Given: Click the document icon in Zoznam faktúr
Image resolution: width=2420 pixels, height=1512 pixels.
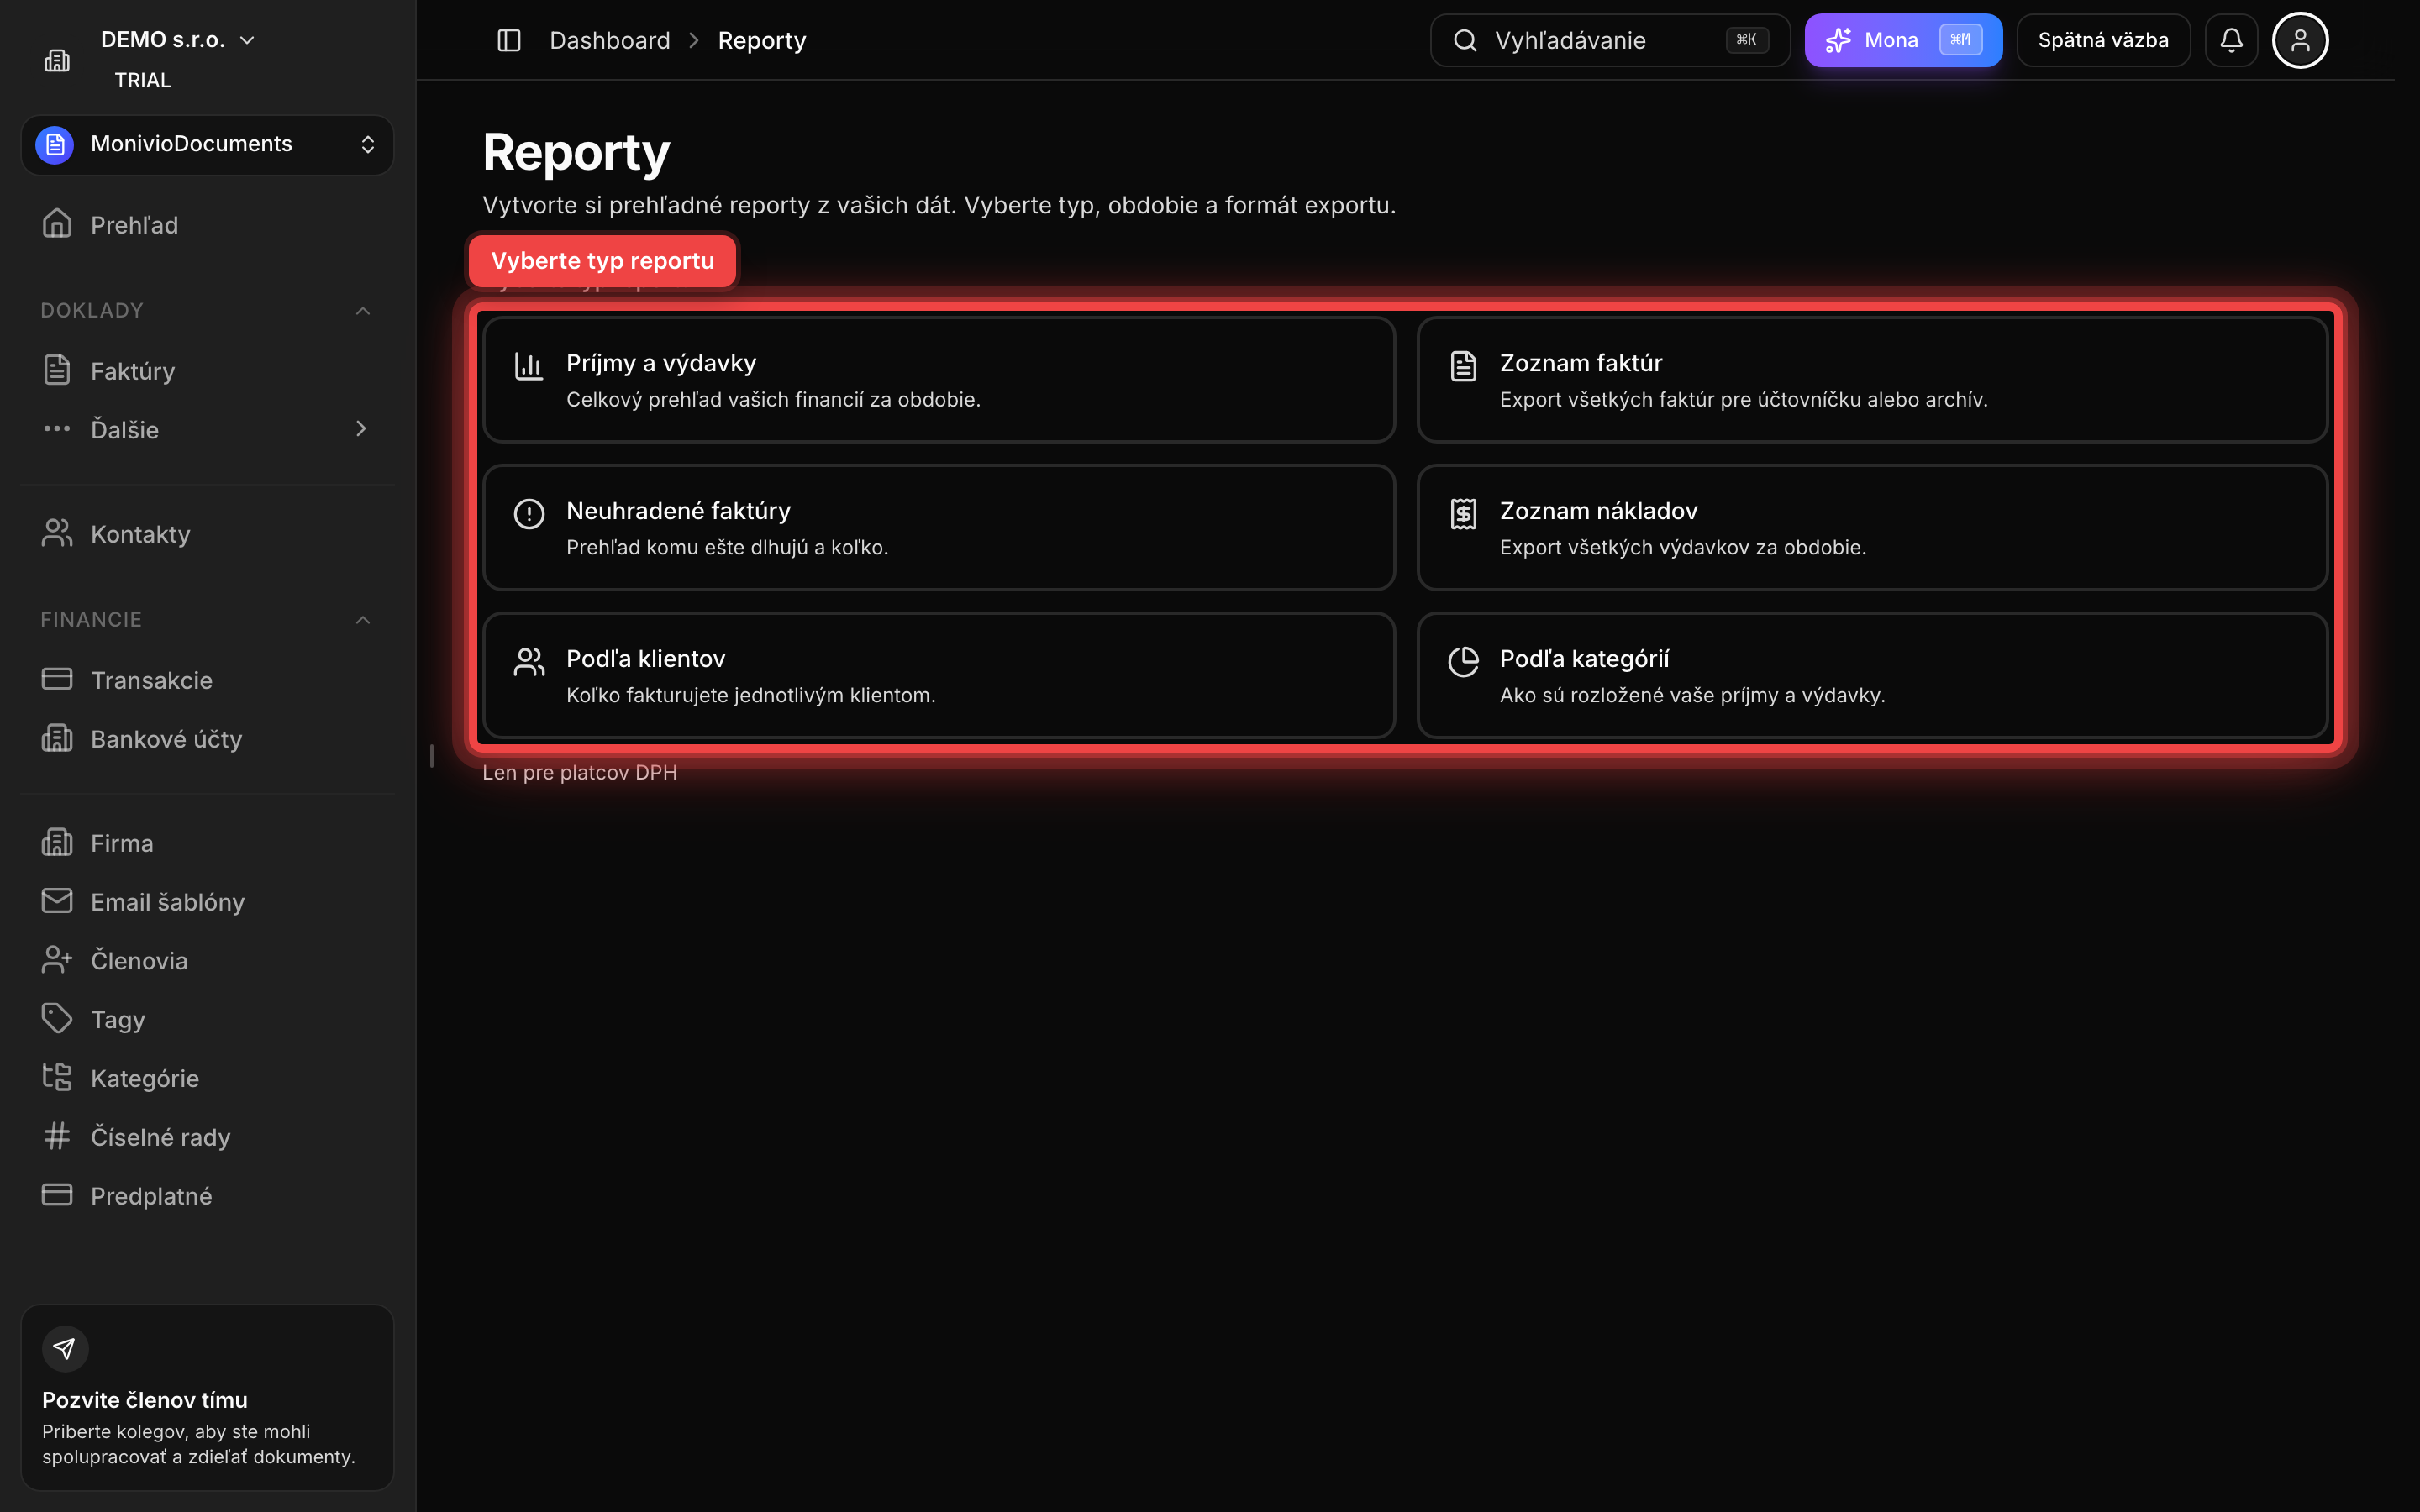Looking at the screenshot, I should [1463, 366].
